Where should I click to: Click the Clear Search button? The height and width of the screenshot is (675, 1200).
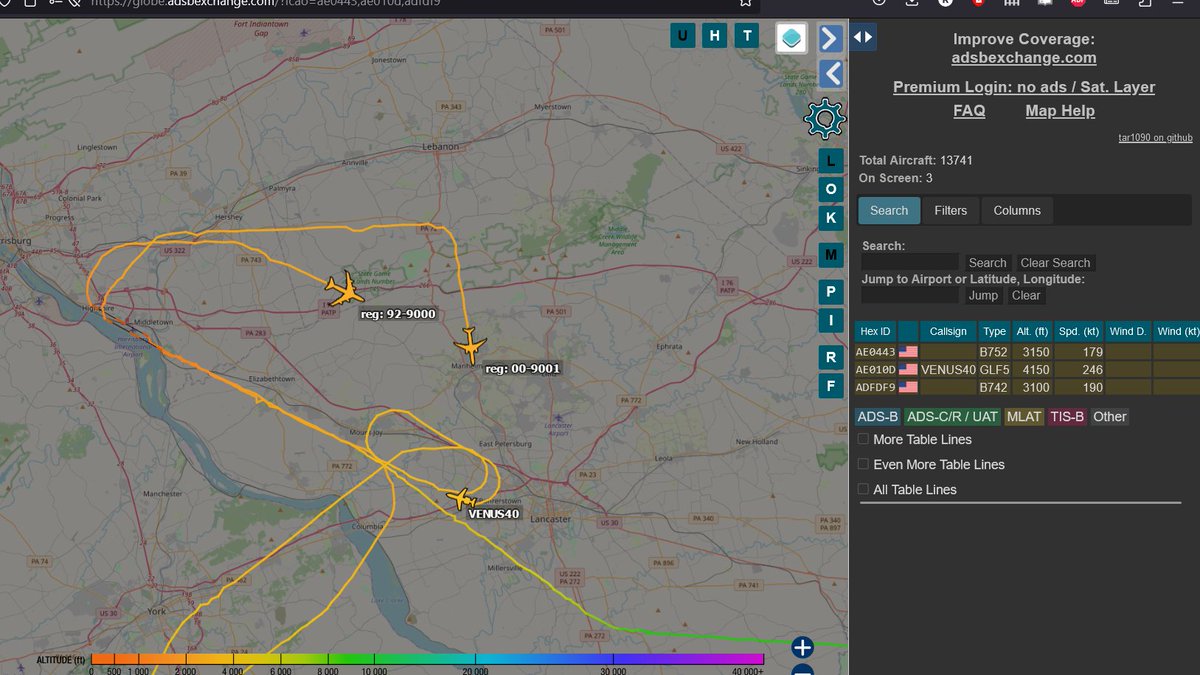[1055, 263]
